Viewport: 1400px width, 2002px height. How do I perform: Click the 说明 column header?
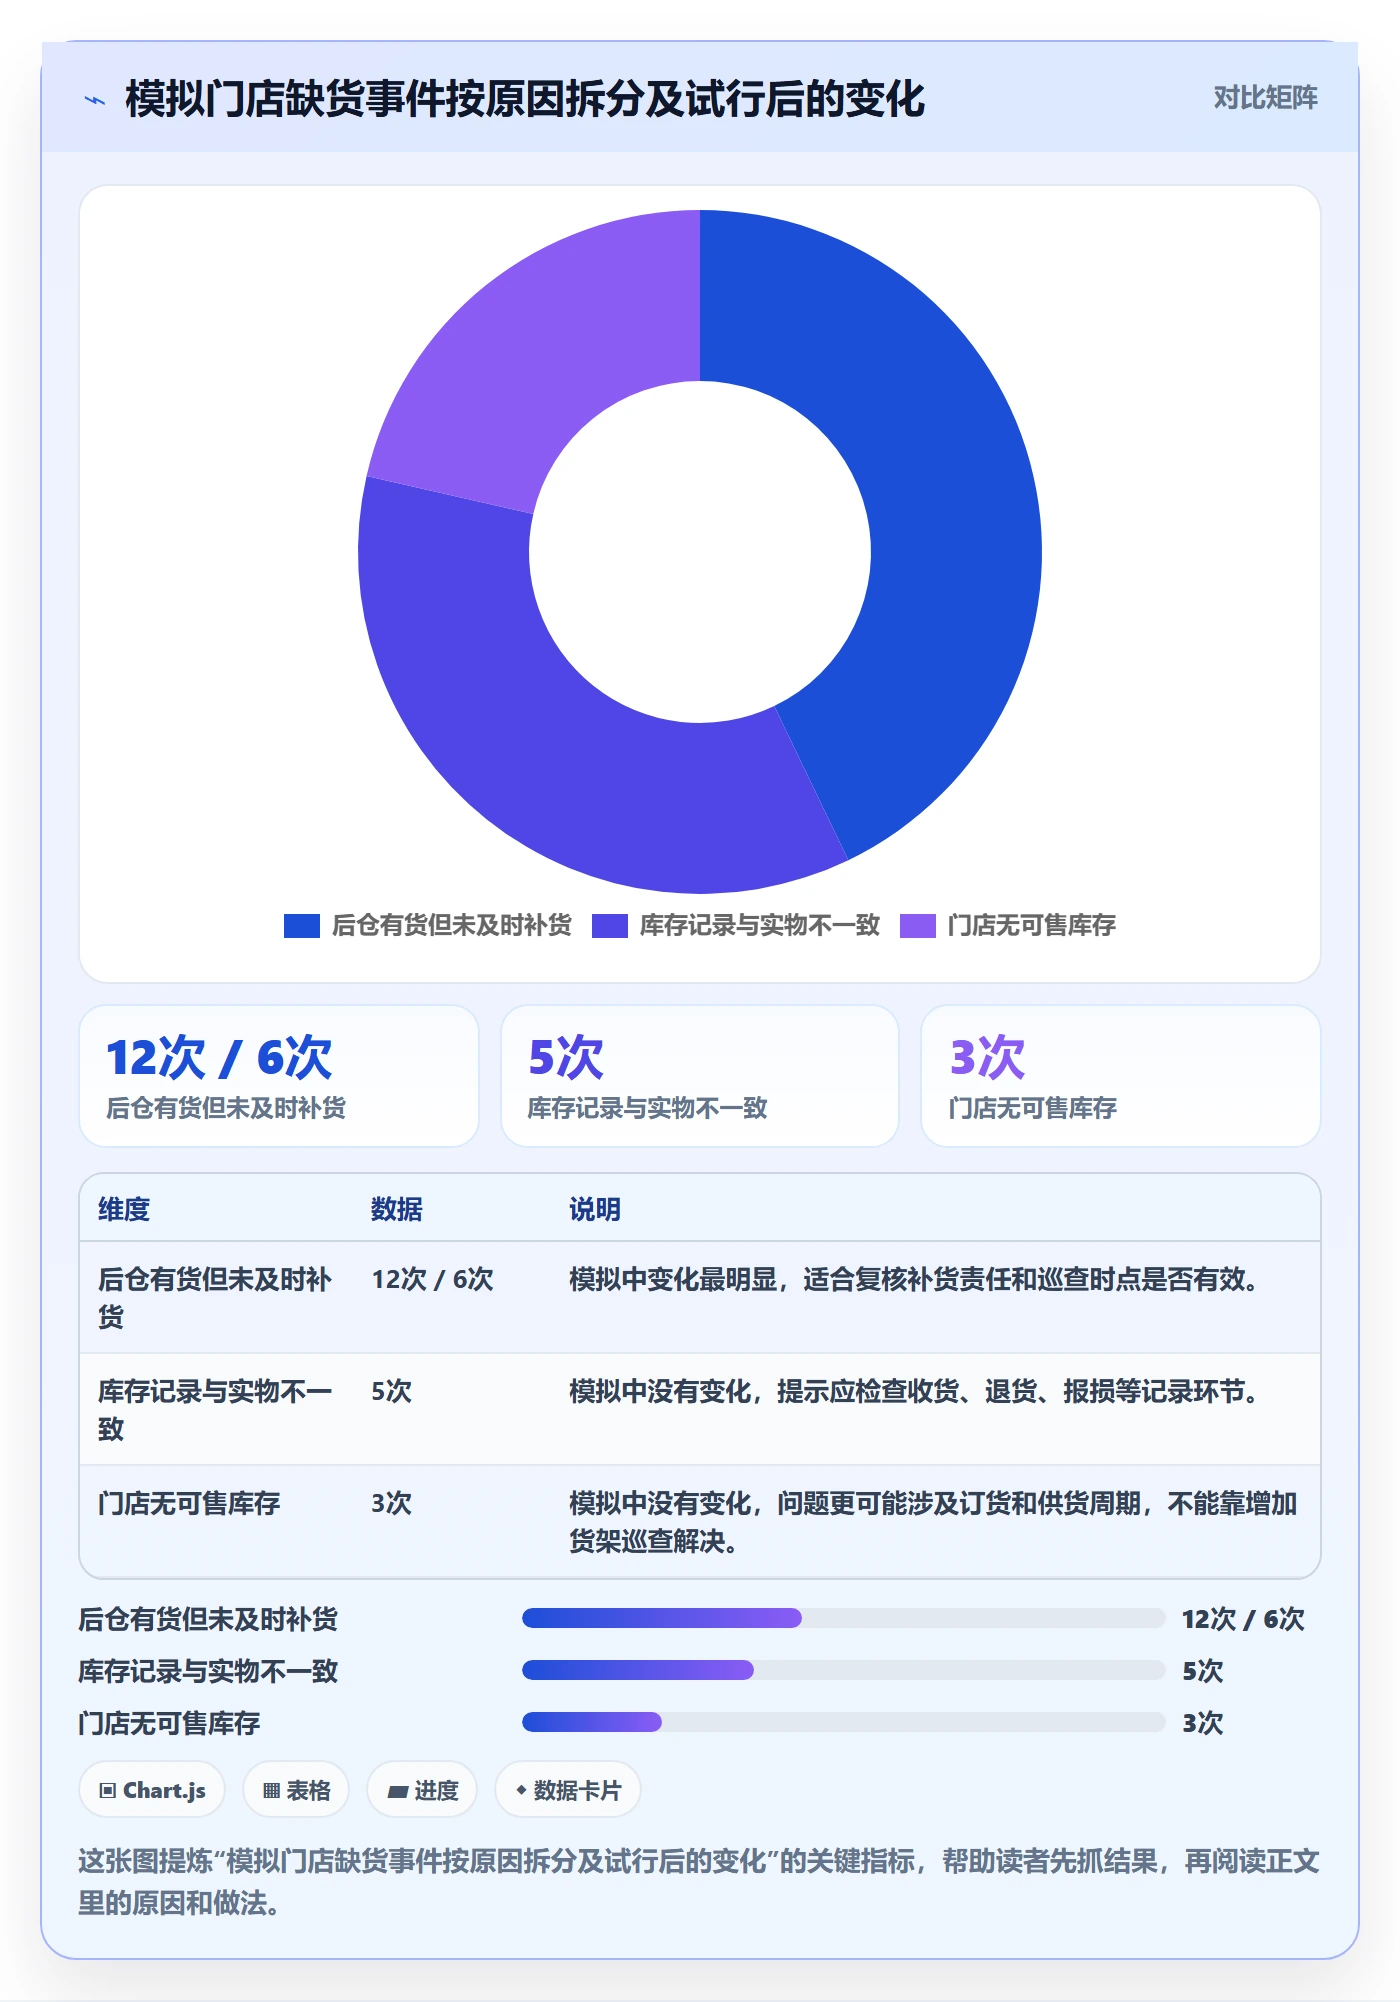click(x=595, y=1209)
